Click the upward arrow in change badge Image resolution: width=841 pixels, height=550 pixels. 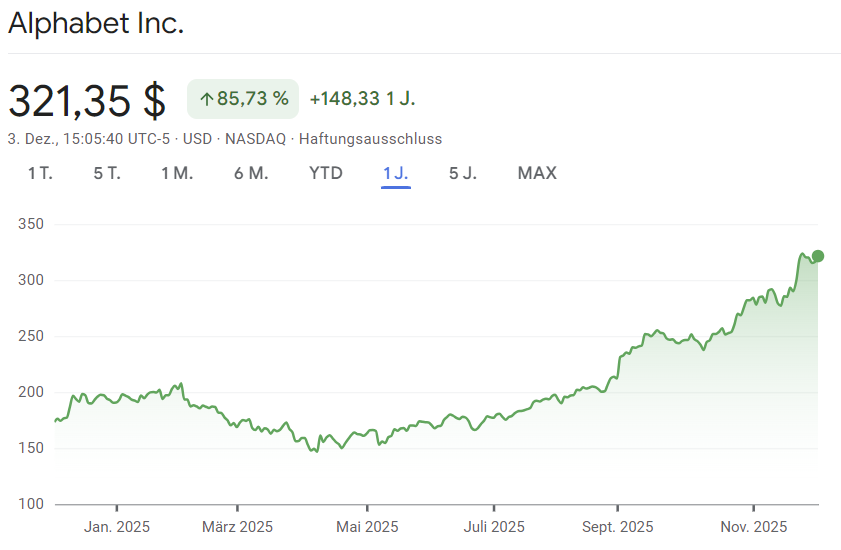pos(206,99)
